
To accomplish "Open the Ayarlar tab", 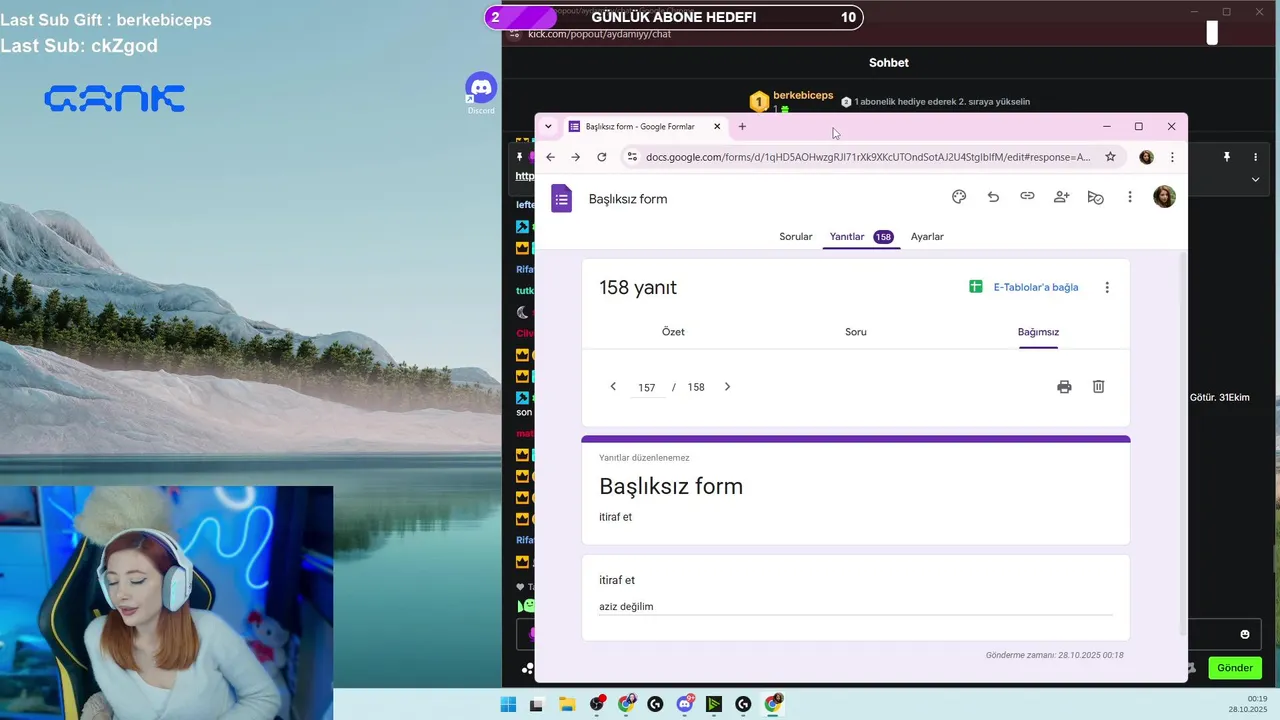I will pyautogui.click(x=927, y=237).
